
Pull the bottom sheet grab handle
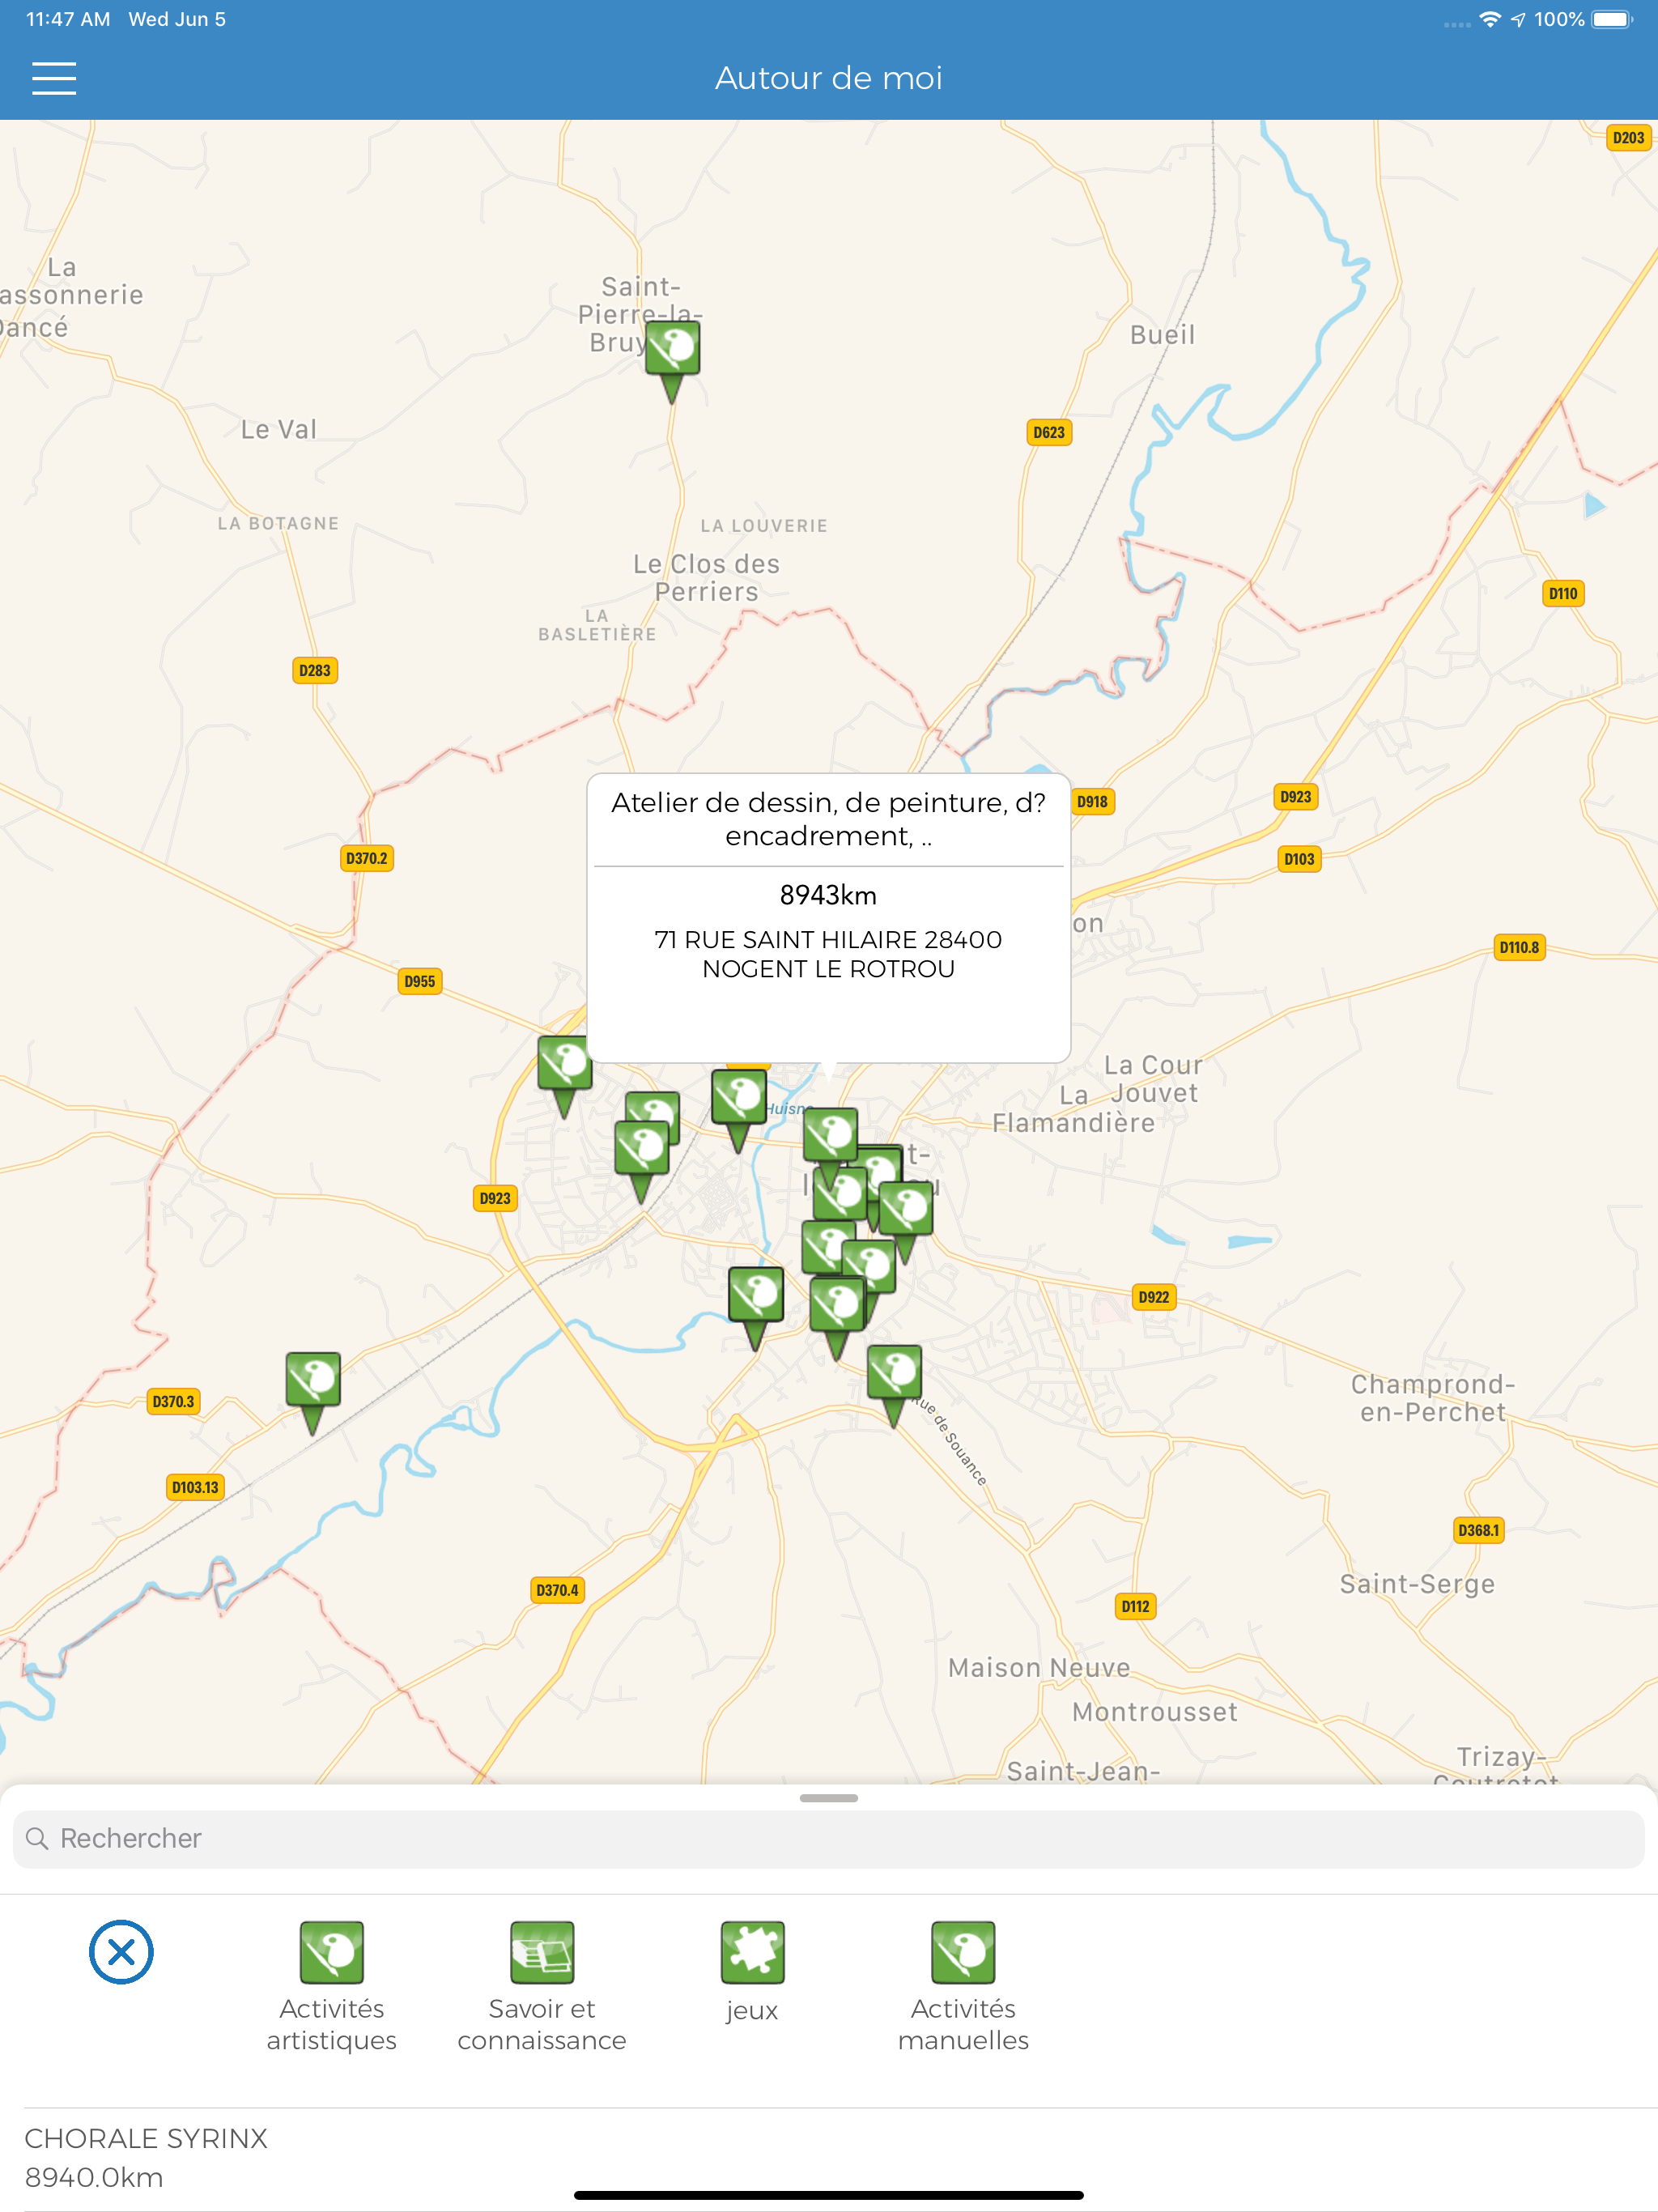coord(828,1798)
